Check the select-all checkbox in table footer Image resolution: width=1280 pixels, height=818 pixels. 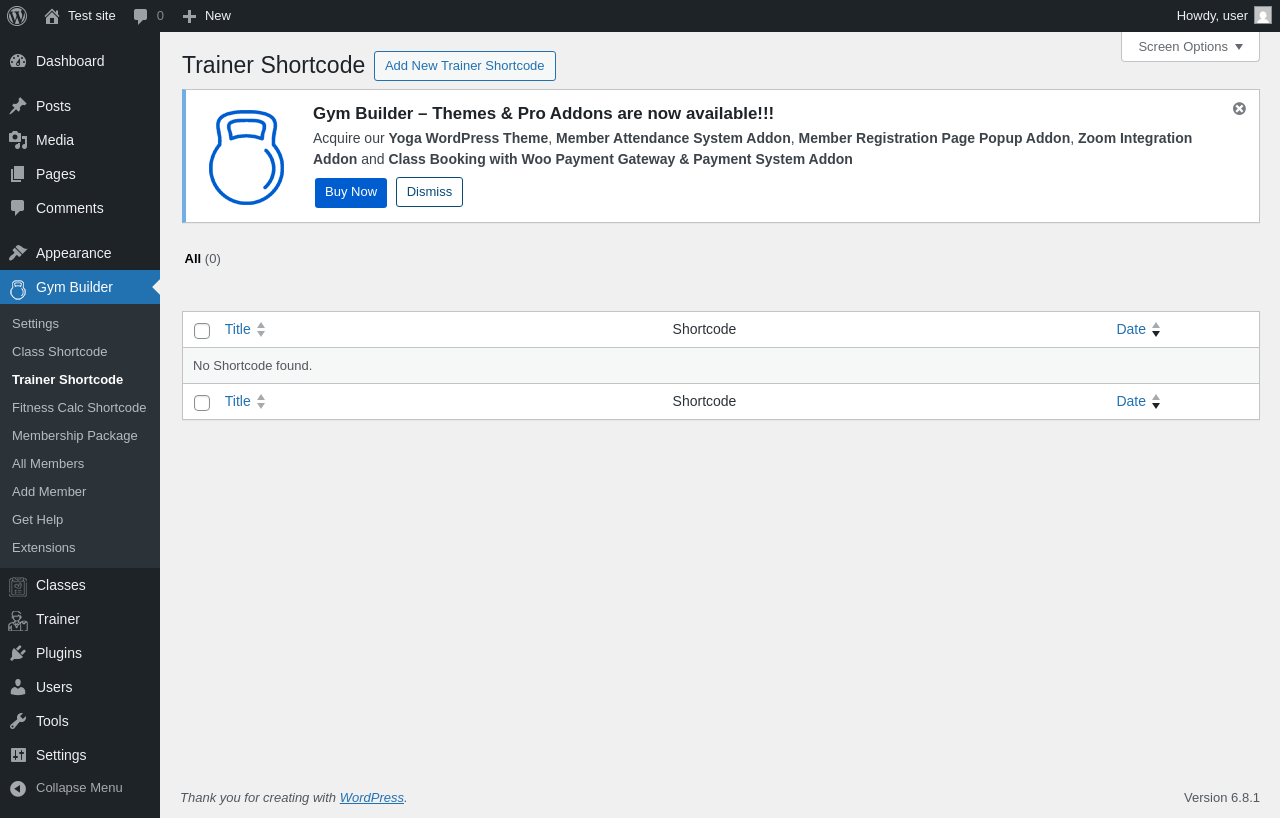(202, 403)
